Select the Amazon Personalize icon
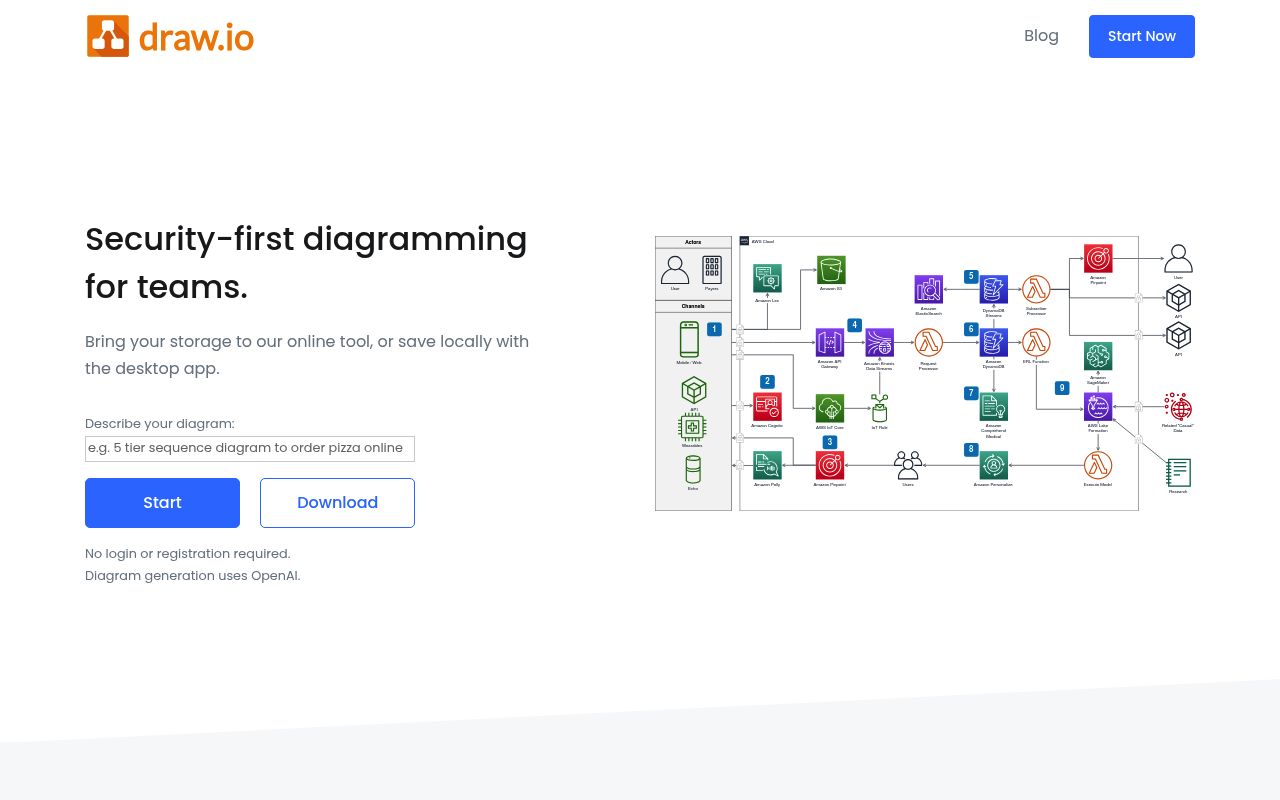The height and width of the screenshot is (800, 1280). (x=993, y=466)
